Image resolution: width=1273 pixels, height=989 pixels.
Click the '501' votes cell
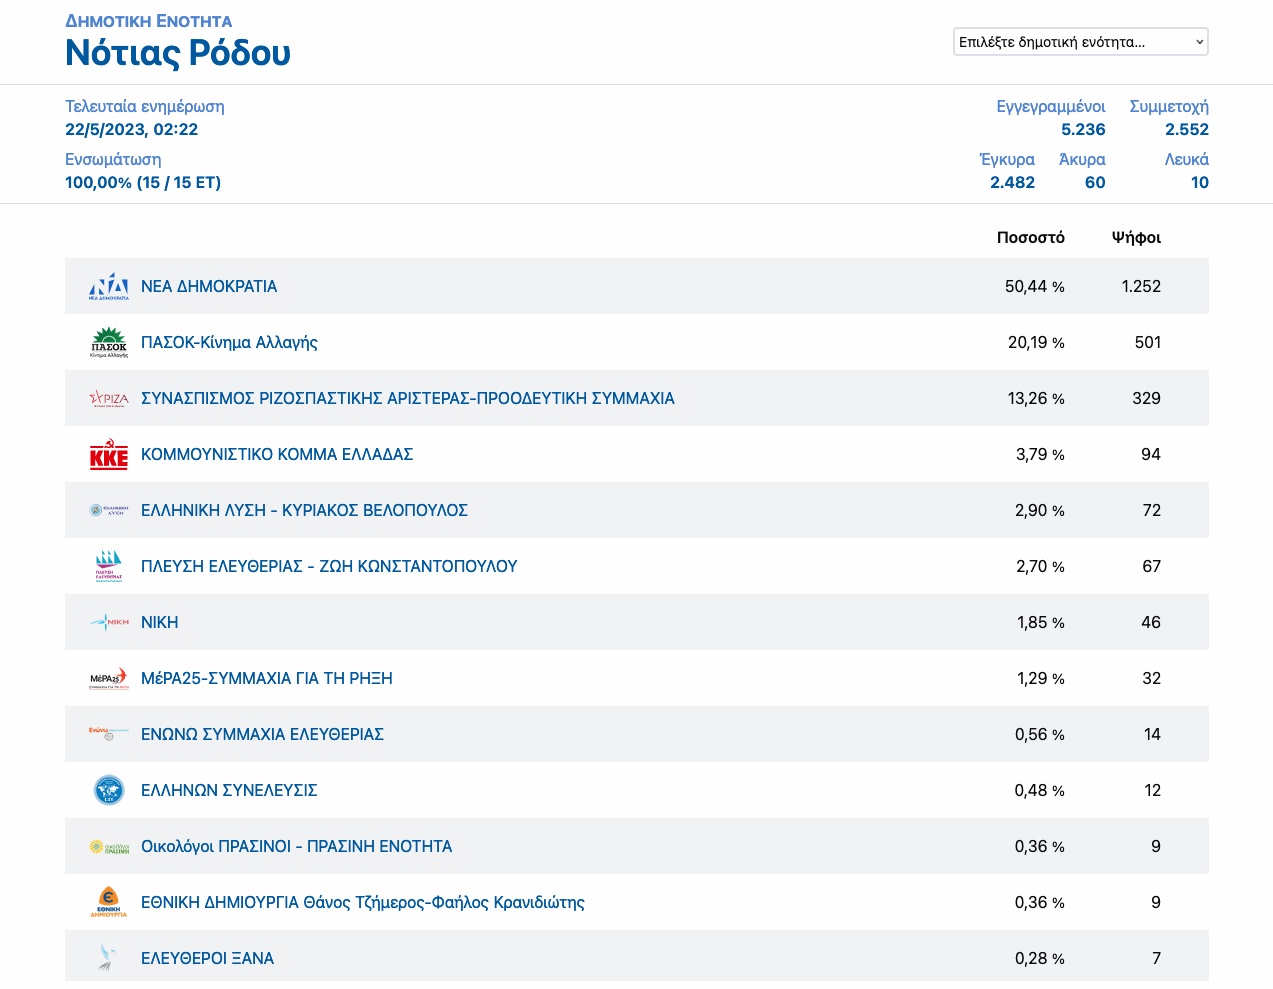pos(1148,342)
